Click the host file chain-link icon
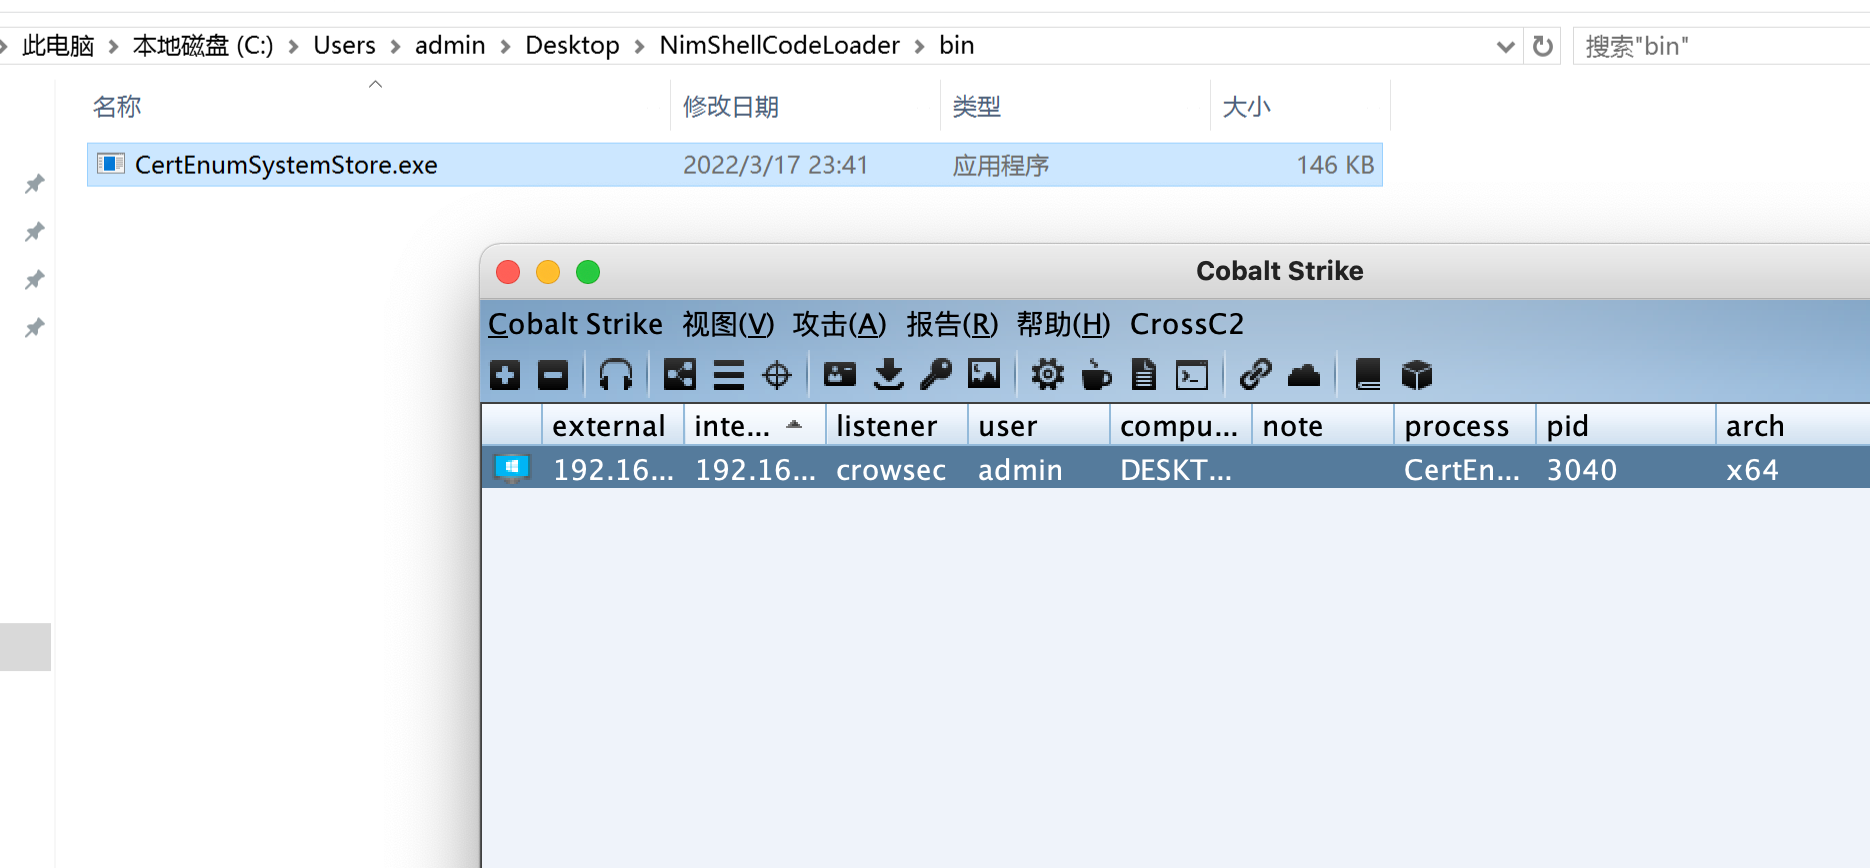The height and width of the screenshot is (868, 1870). [x=1256, y=375]
